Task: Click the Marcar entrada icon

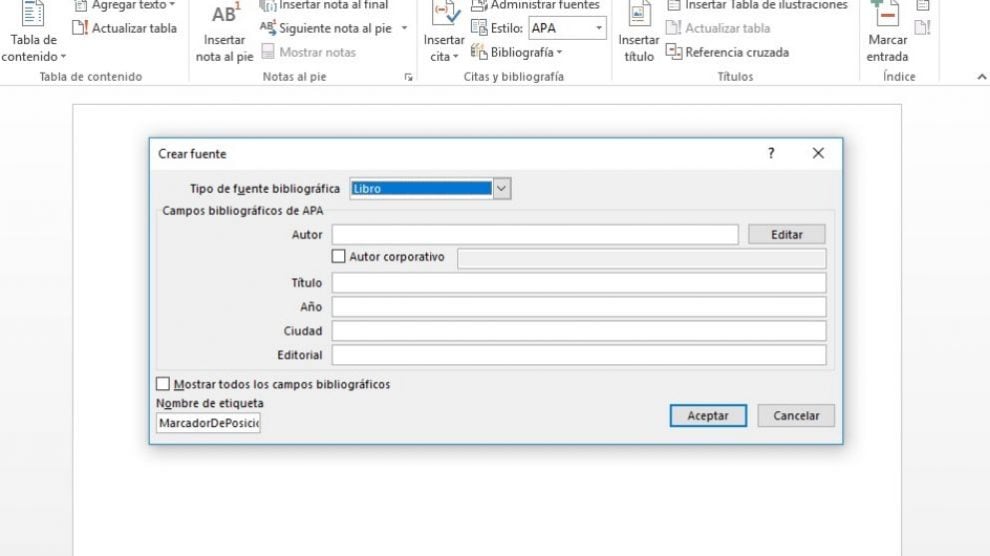Action: [886, 14]
